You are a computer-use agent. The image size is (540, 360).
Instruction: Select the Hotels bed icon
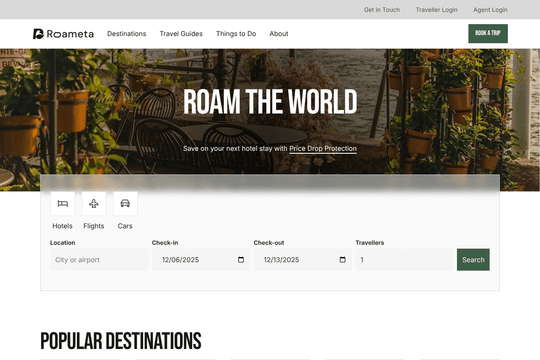click(62, 204)
